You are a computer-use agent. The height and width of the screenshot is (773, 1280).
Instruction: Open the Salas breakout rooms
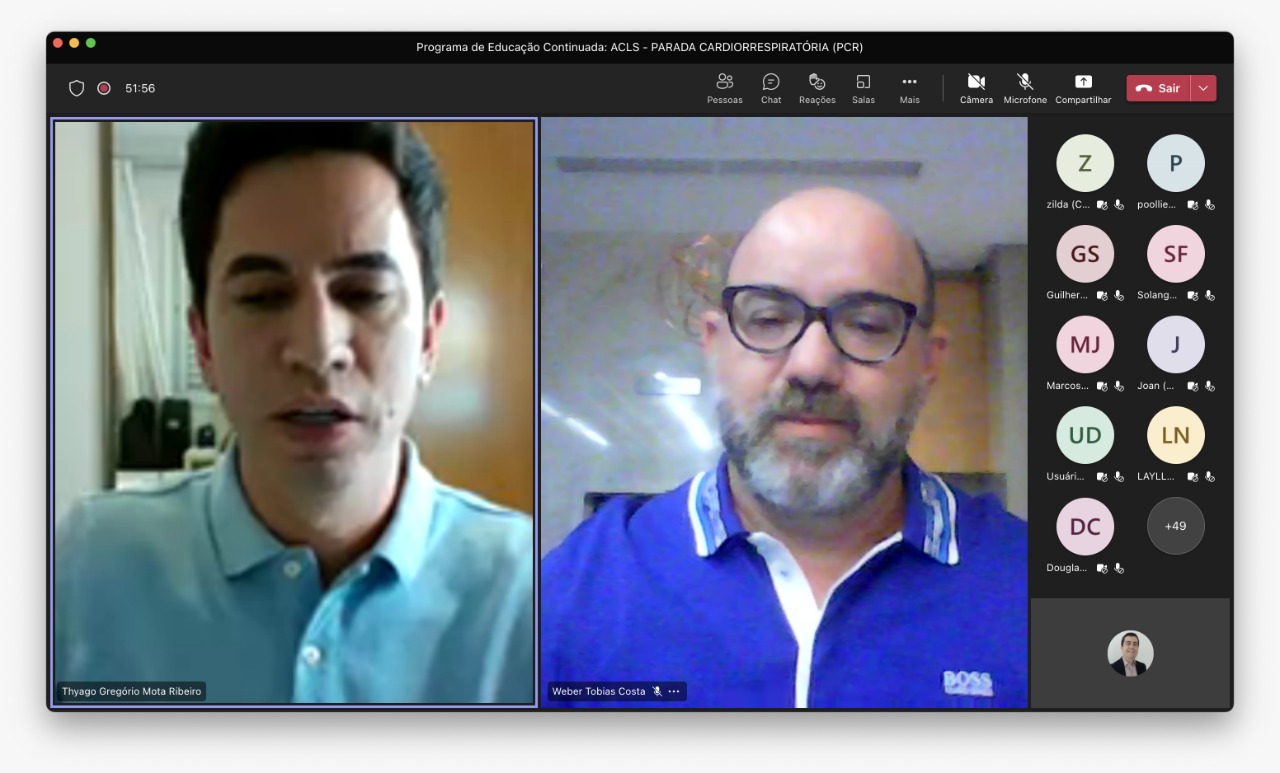[x=862, y=88]
